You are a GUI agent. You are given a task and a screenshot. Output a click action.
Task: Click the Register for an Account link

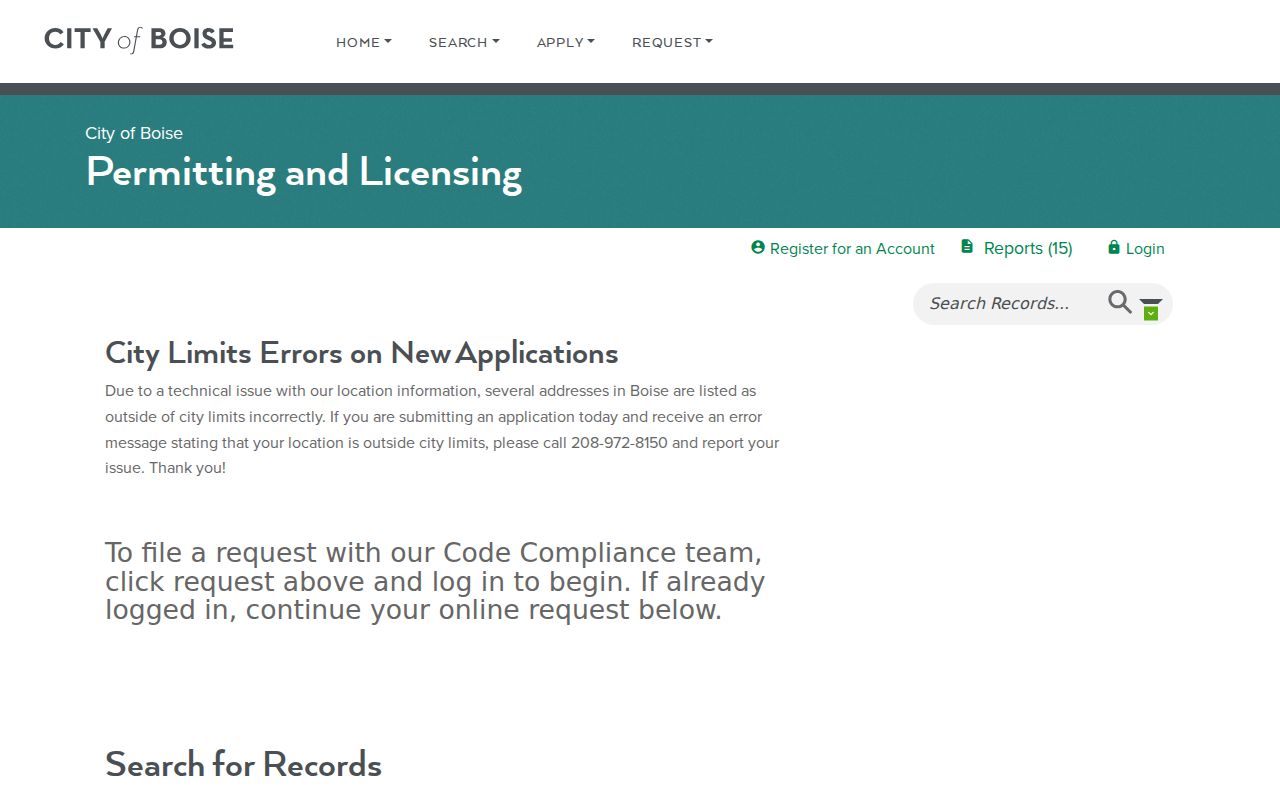[x=852, y=249]
